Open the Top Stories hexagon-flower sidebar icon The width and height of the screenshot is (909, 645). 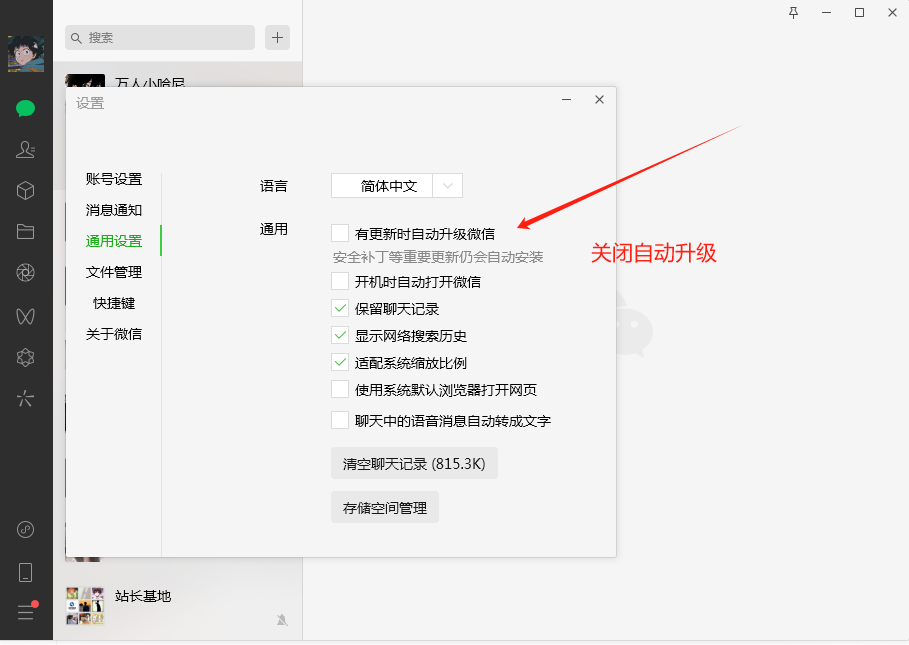click(26, 357)
